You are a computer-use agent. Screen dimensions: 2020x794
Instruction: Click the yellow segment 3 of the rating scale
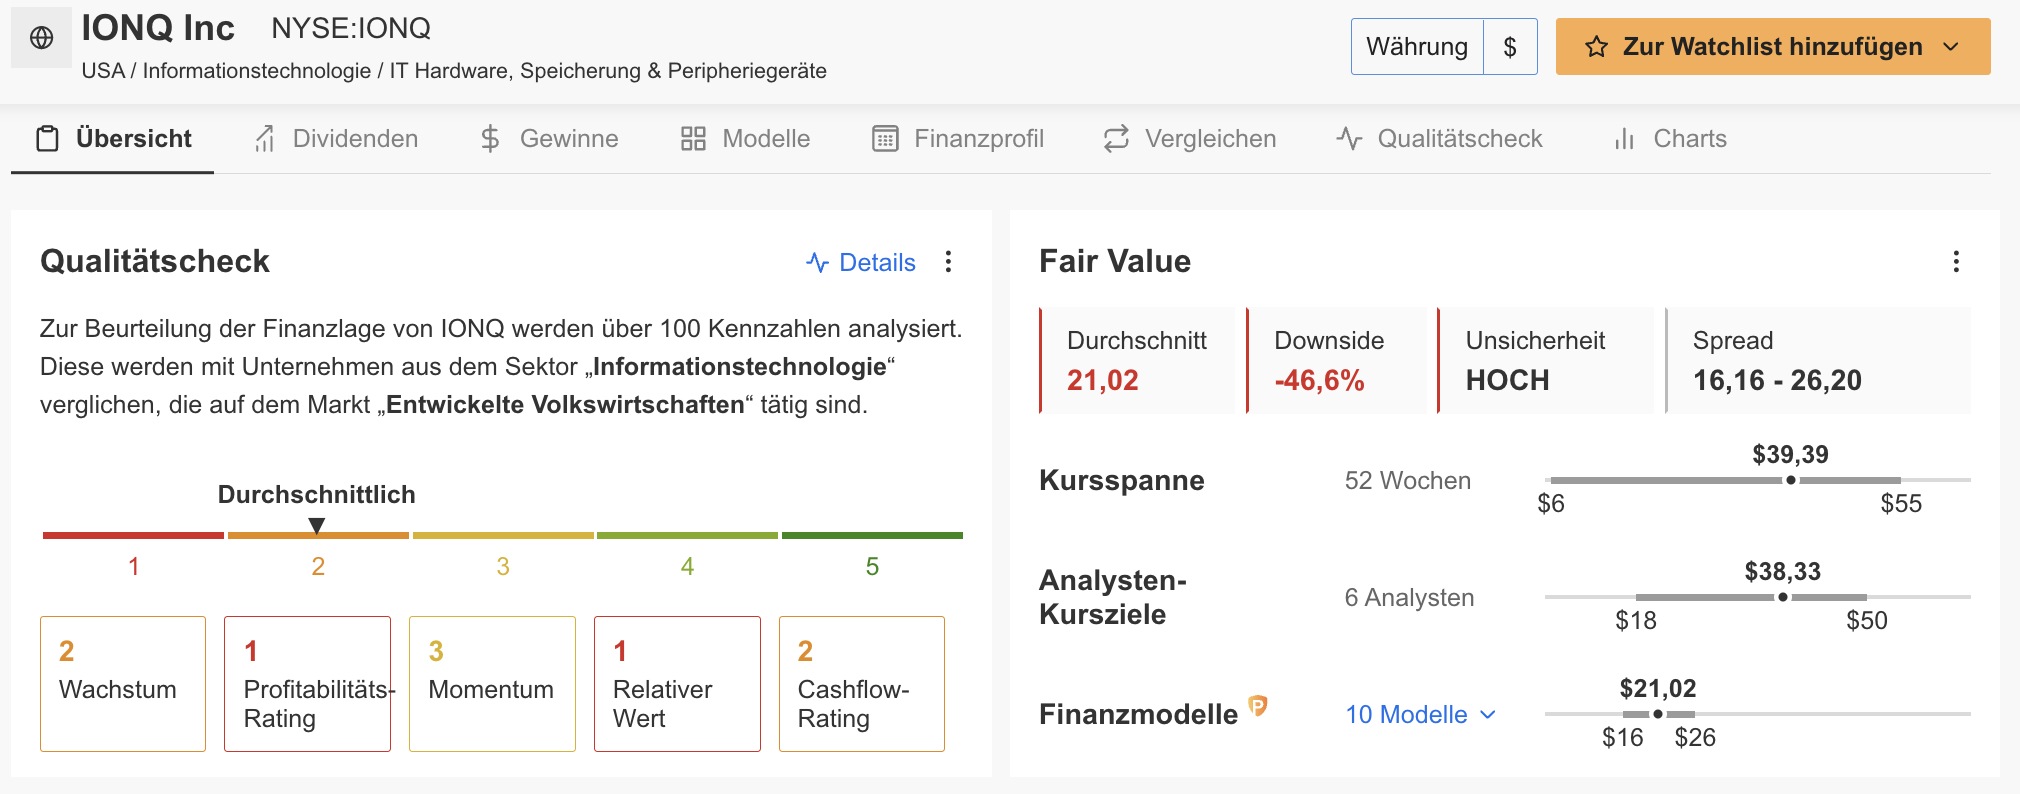coord(503,536)
